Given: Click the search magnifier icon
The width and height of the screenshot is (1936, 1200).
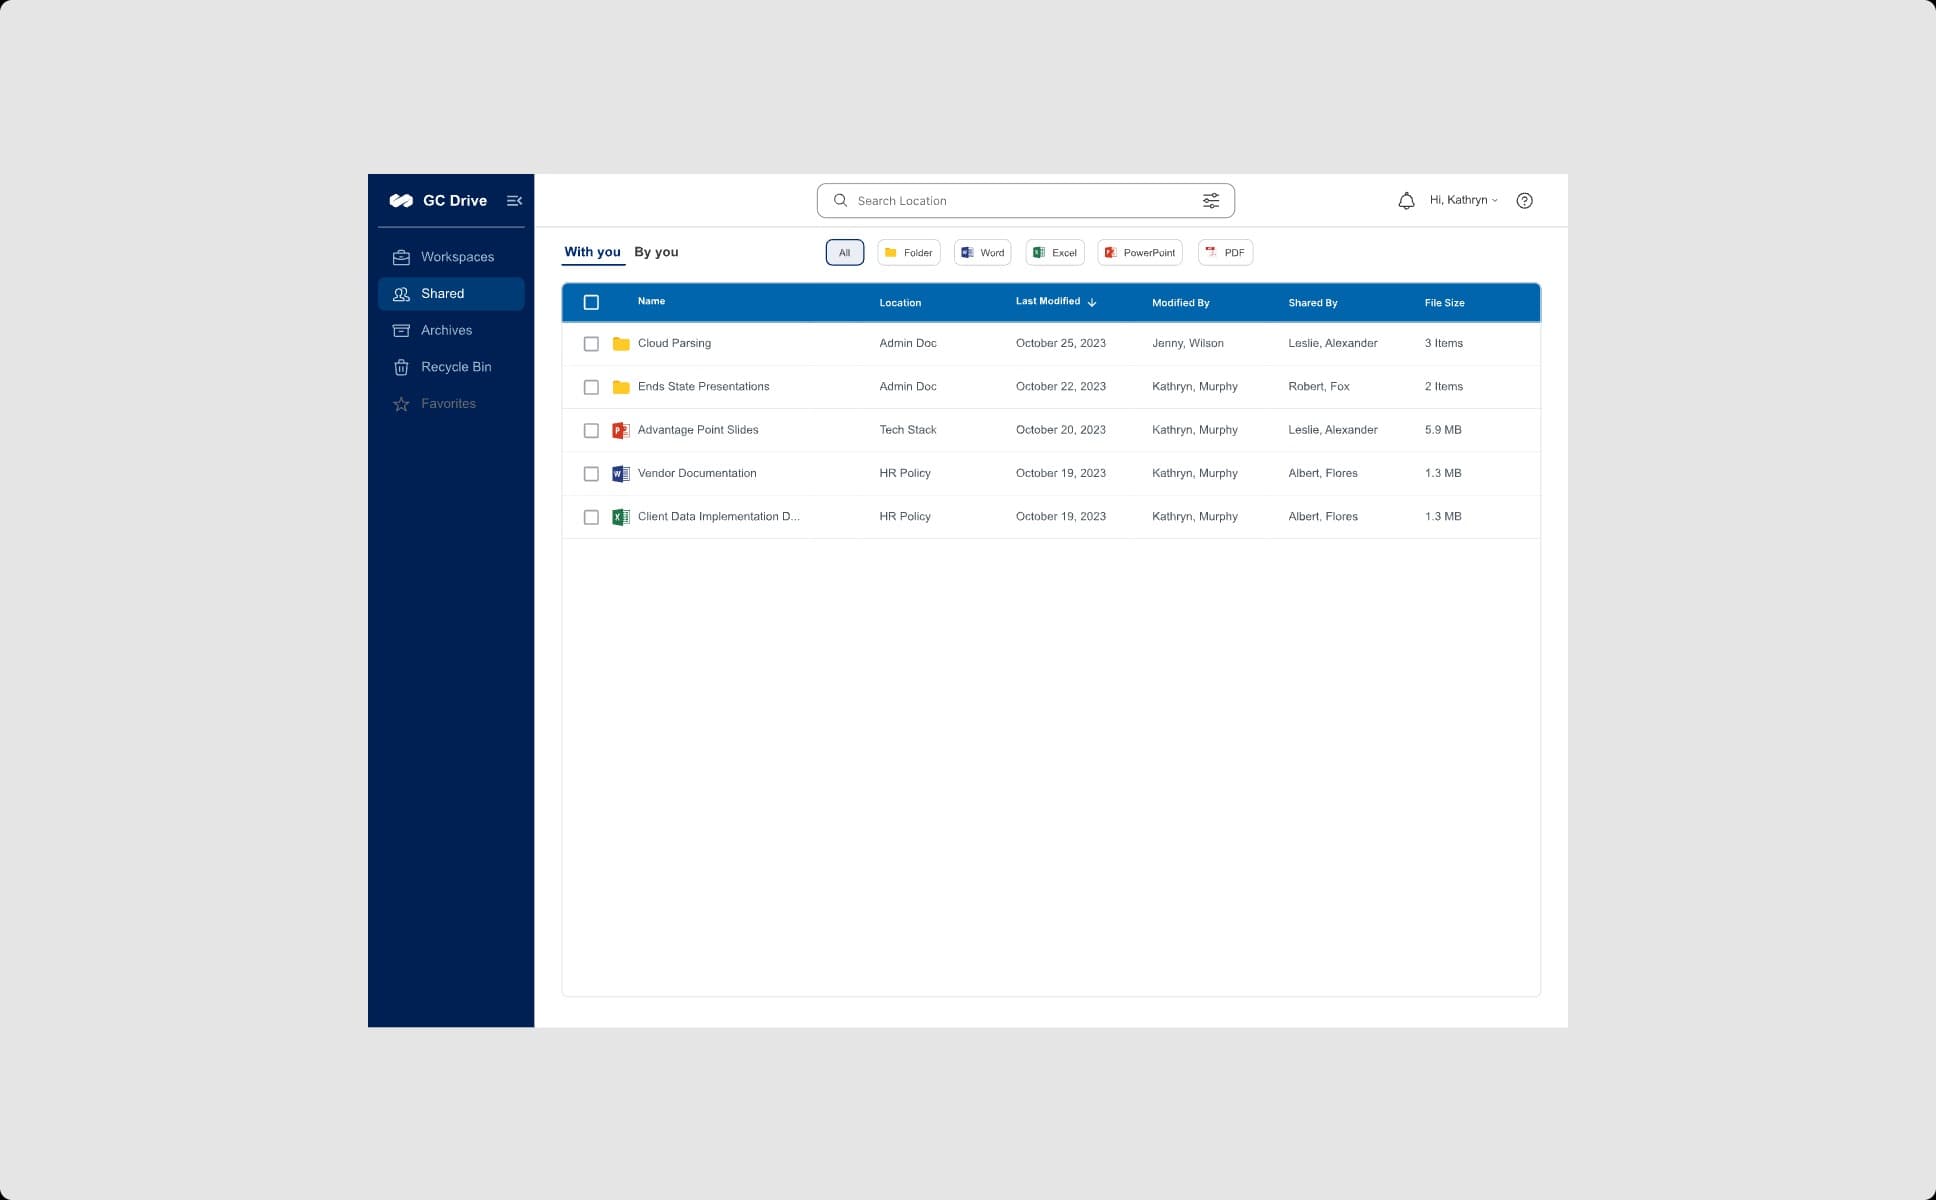Looking at the screenshot, I should point(840,200).
